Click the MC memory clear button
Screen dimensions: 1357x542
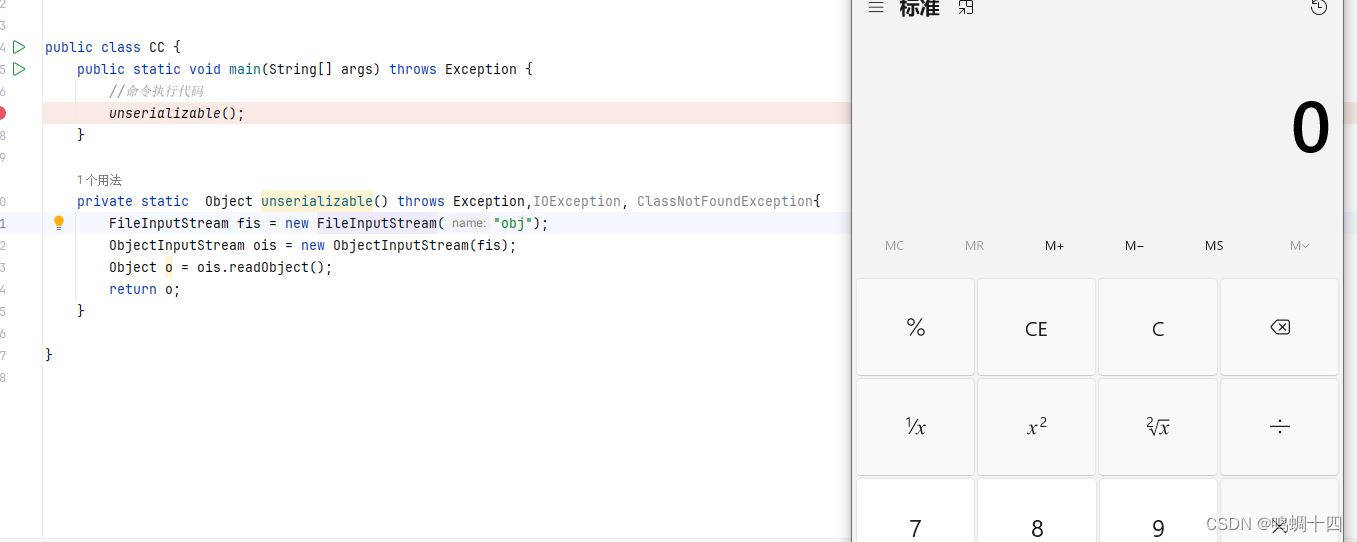pyautogui.click(x=894, y=246)
